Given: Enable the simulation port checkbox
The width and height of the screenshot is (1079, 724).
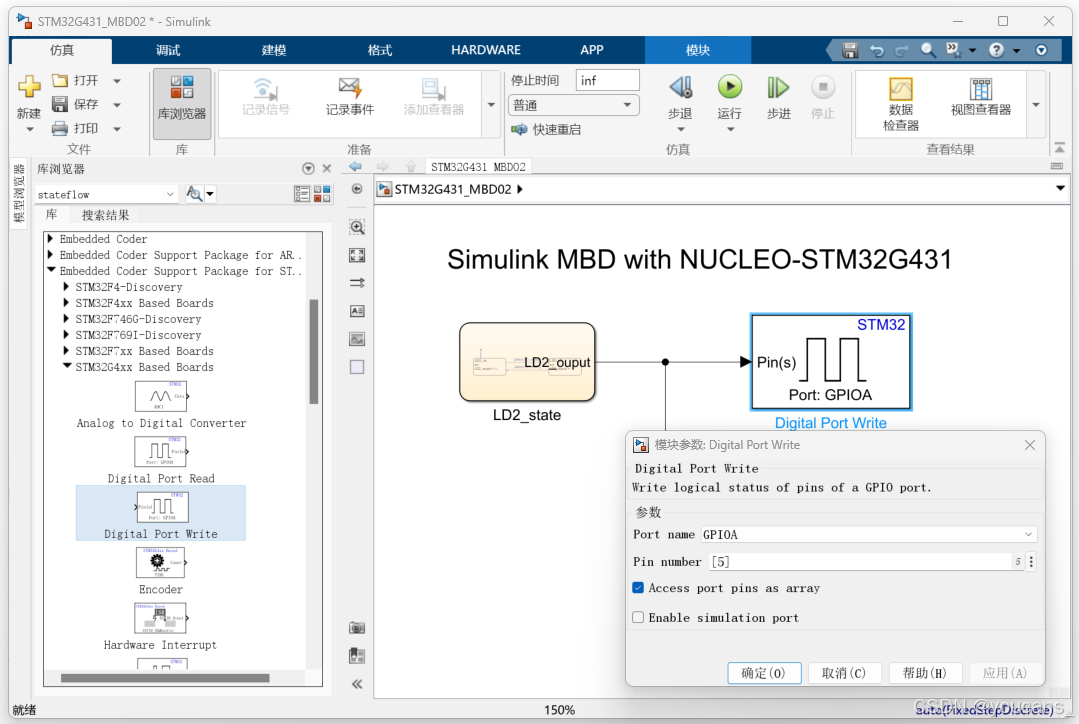Looking at the screenshot, I should [x=638, y=617].
